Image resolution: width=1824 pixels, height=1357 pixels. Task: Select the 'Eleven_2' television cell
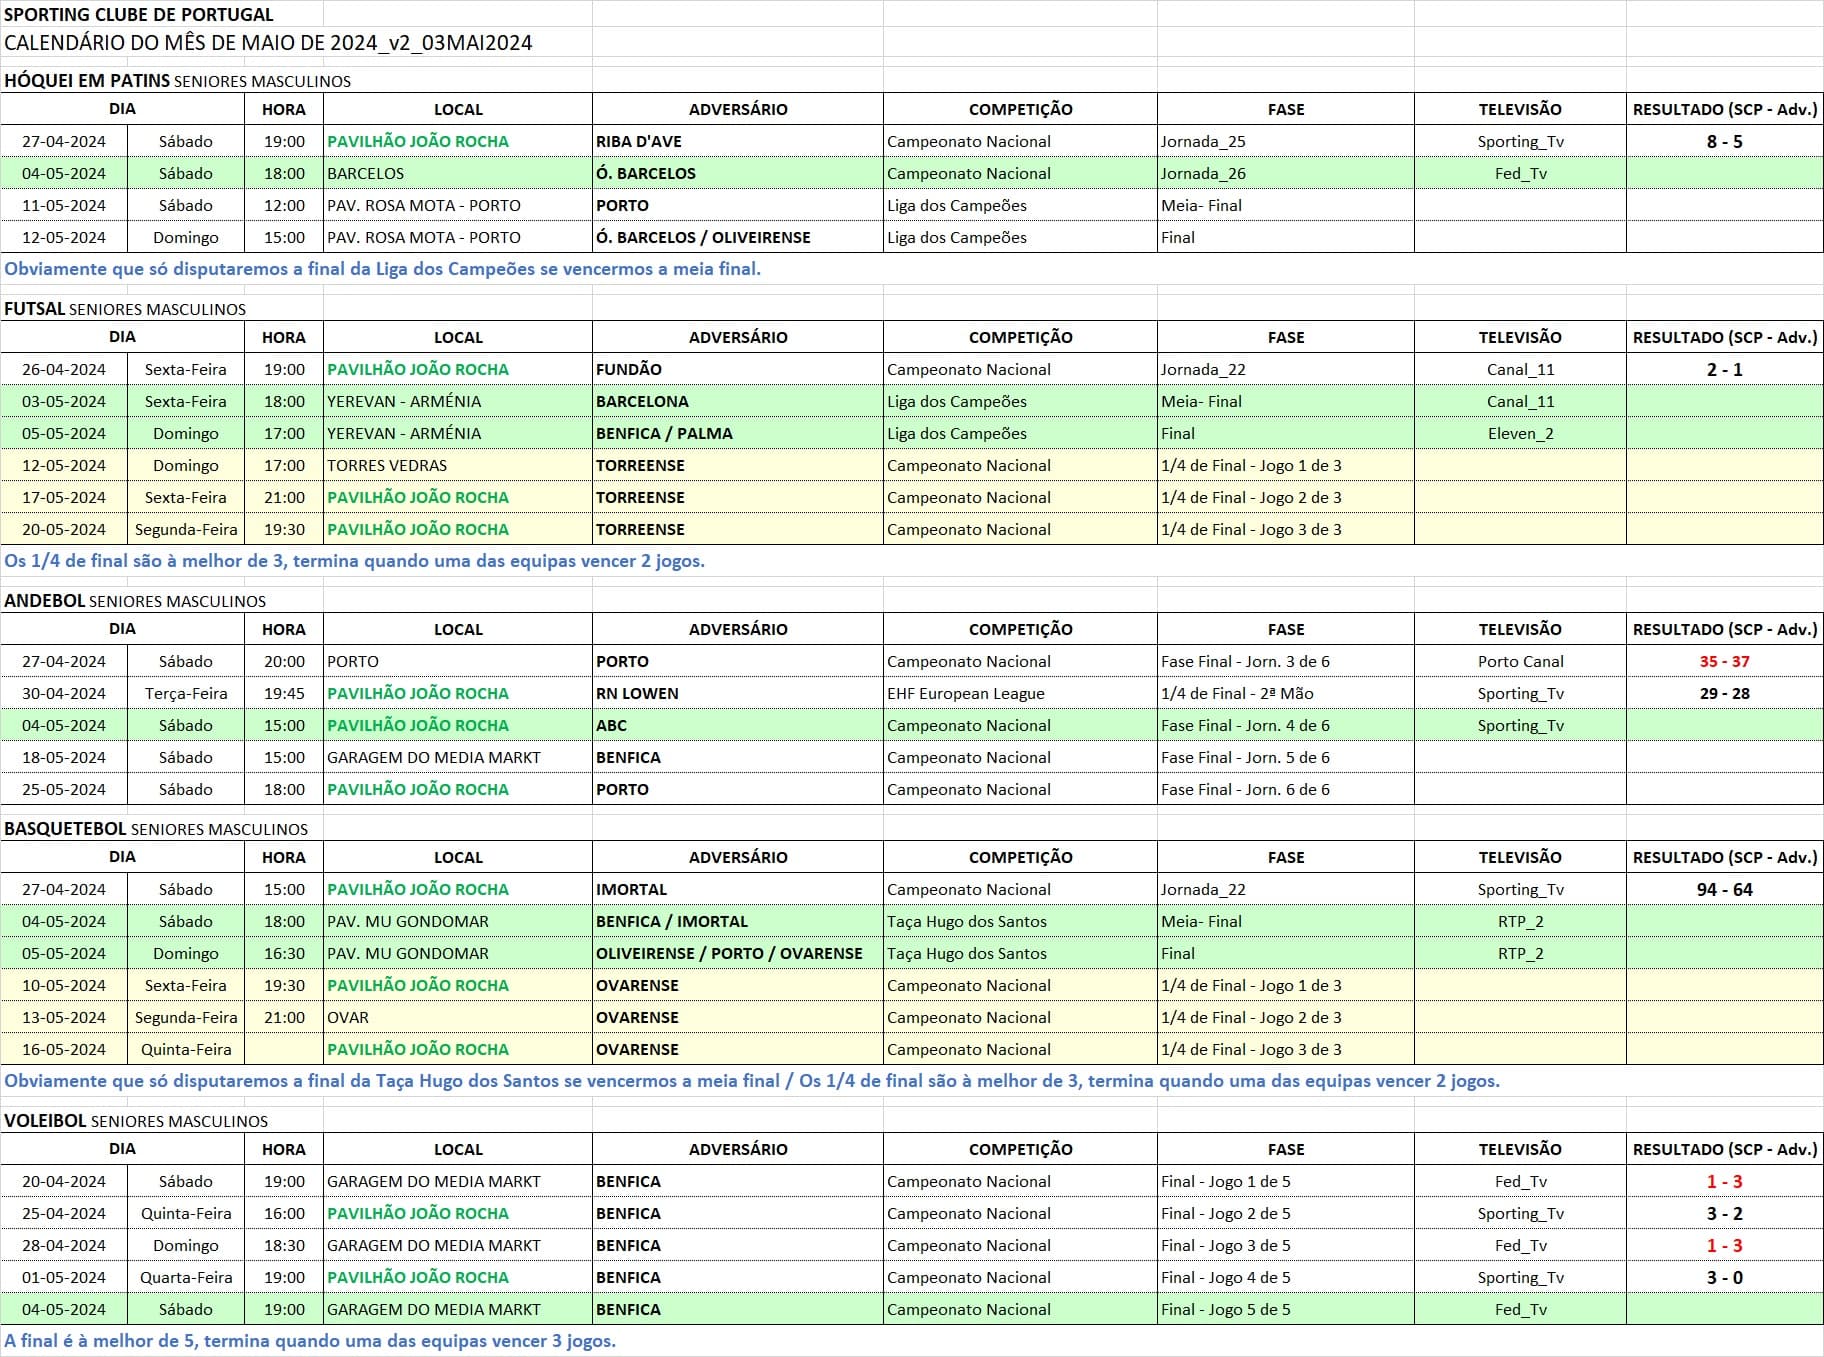click(x=1520, y=433)
